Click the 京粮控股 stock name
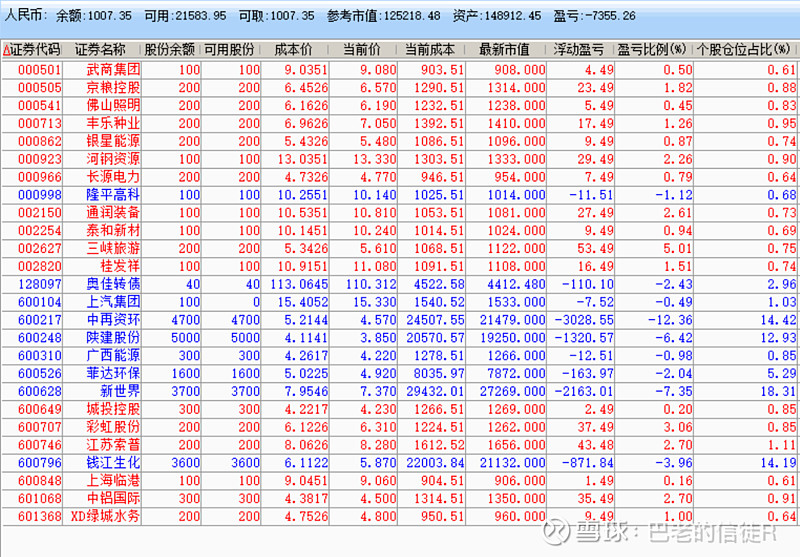800x557 pixels. point(113,87)
